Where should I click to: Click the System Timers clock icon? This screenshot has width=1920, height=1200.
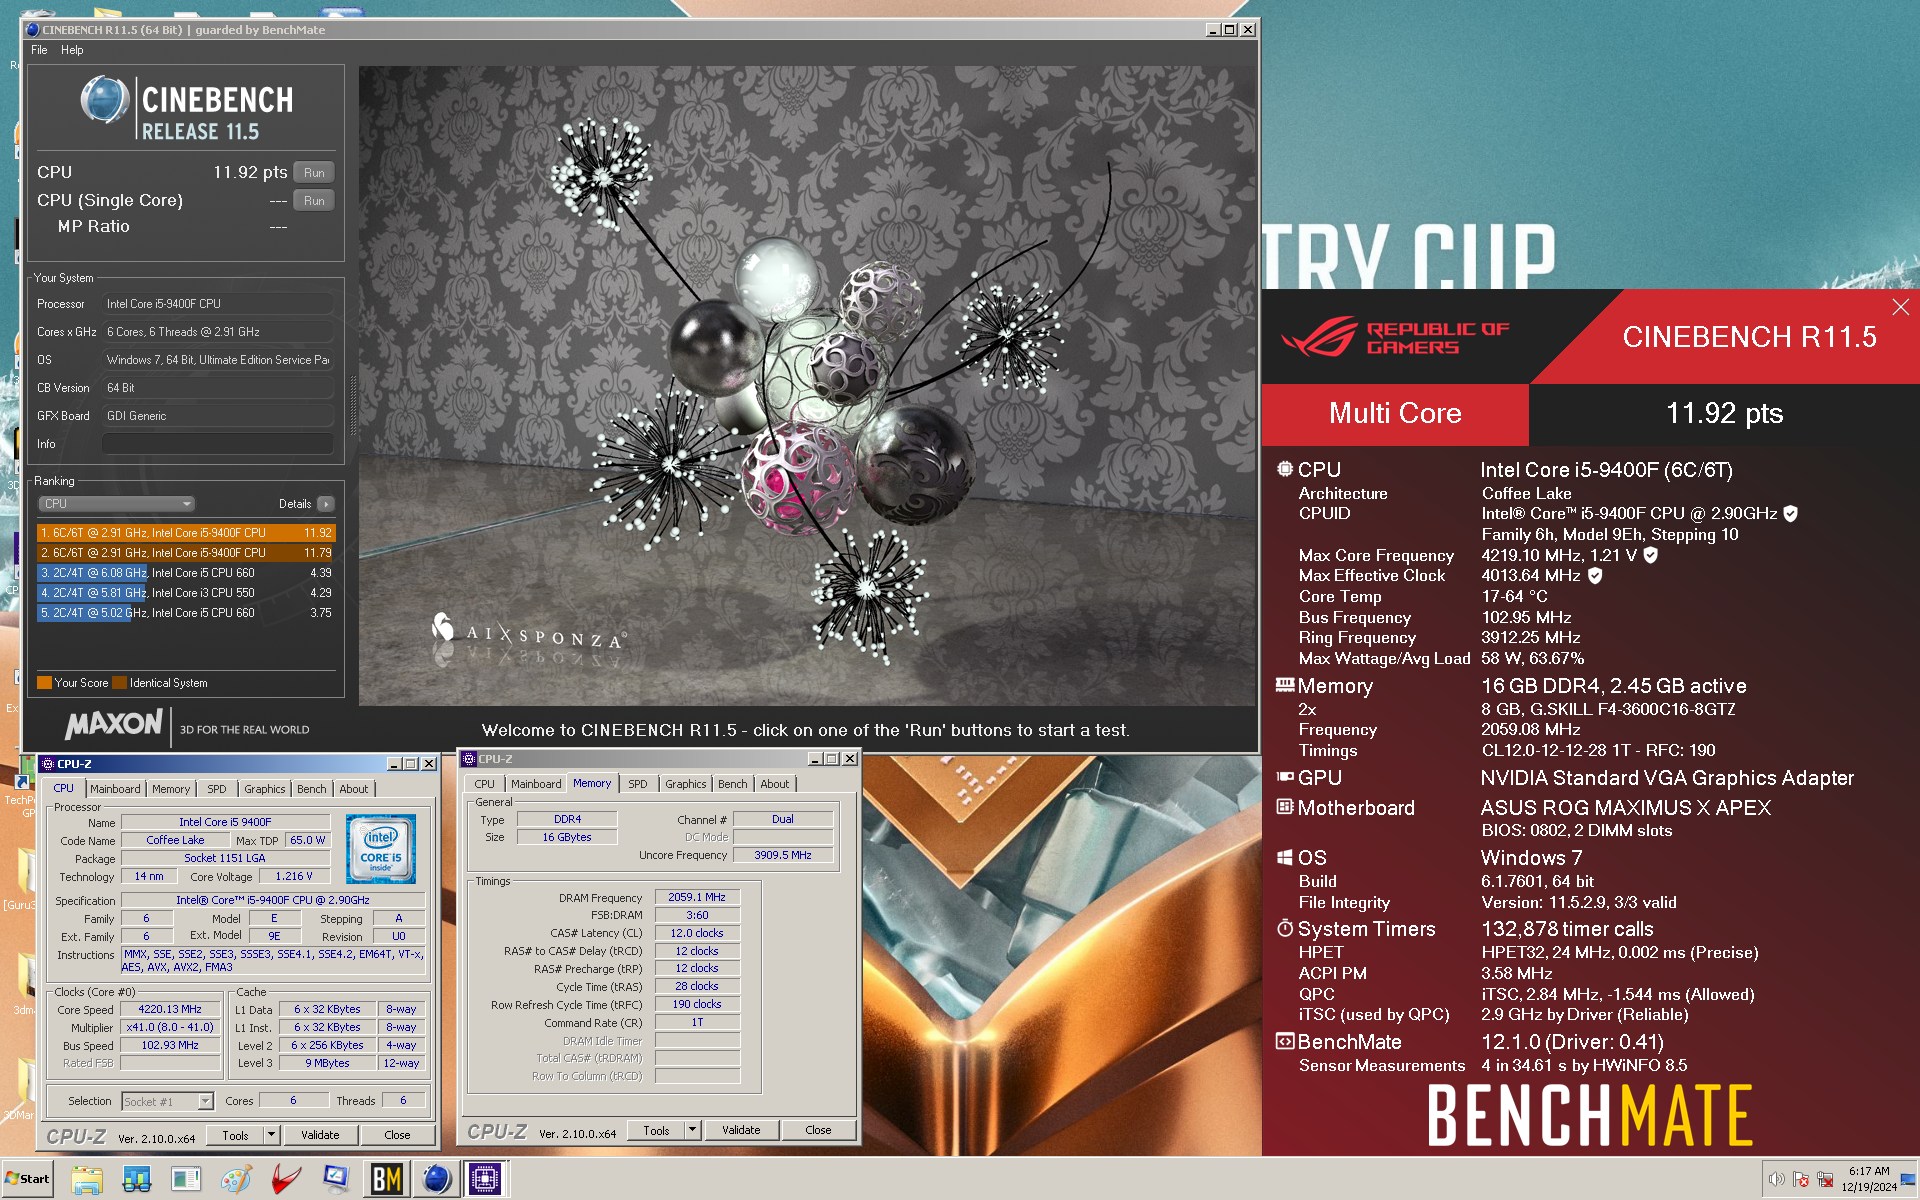[1285, 928]
